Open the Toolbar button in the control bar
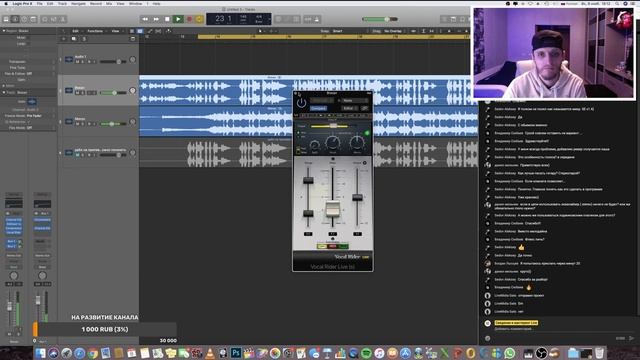 tap(33, 19)
